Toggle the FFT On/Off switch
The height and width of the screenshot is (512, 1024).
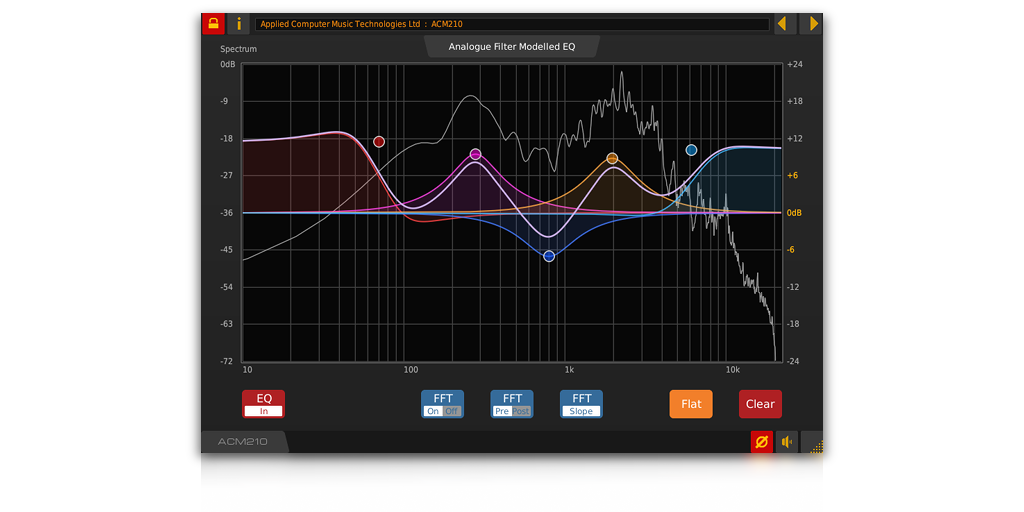click(442, 404)
